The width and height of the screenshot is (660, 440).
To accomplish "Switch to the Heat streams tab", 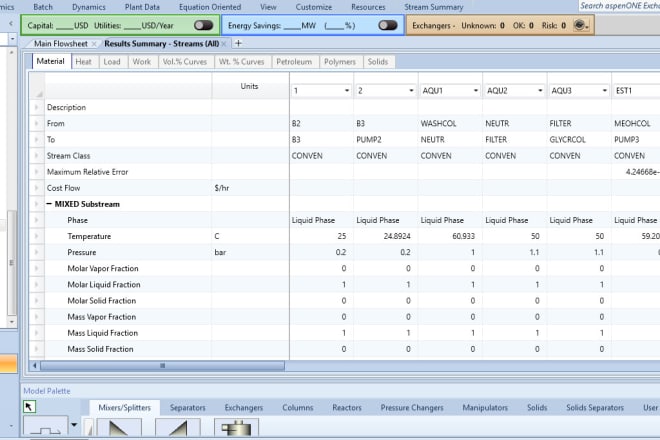I will pos(83,61).
